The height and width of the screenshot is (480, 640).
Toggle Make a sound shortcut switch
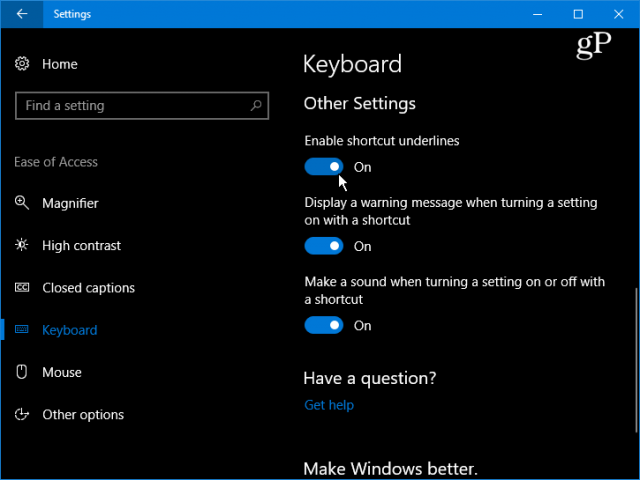[324, 325]
